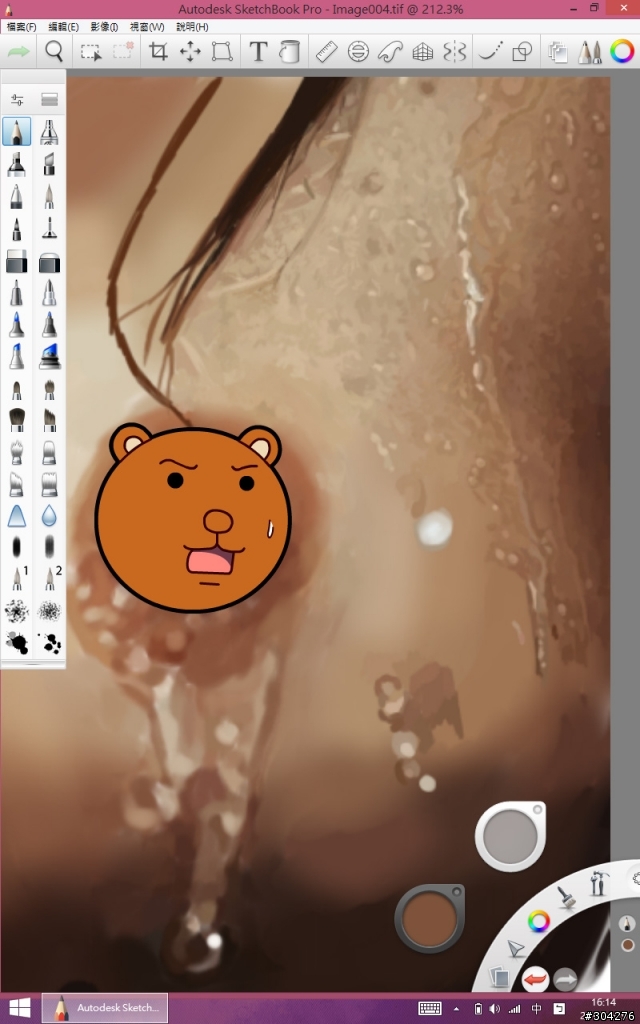
Task: Click the grey Brush puck
Action: tap(510, 836)
